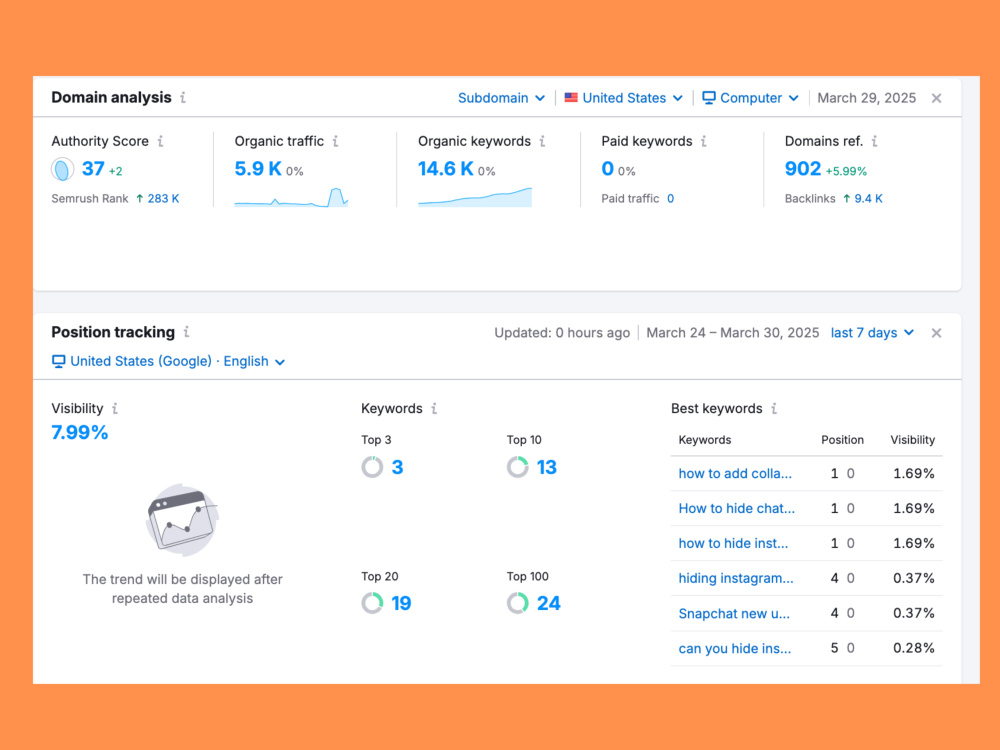The image size is (1000, 750).
Task: Open Visibility value 7.99%
Action: (80, 432)
